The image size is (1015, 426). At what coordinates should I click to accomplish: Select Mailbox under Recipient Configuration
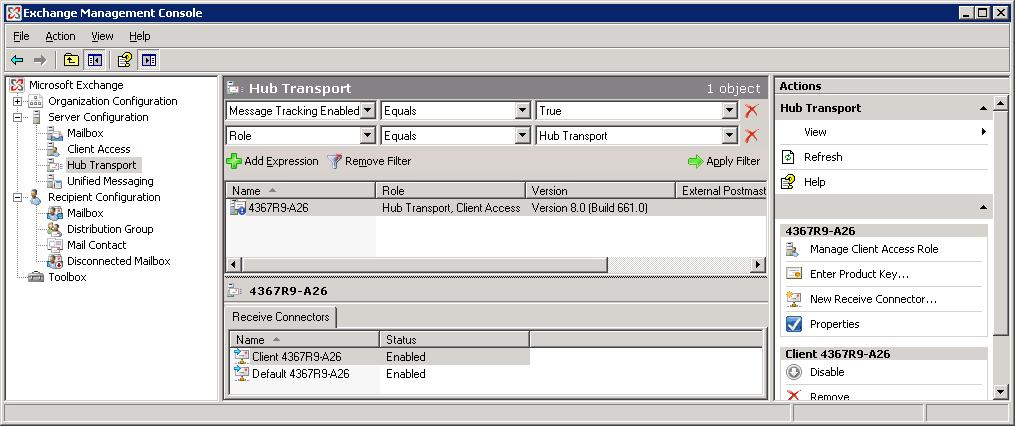point(85,213)
